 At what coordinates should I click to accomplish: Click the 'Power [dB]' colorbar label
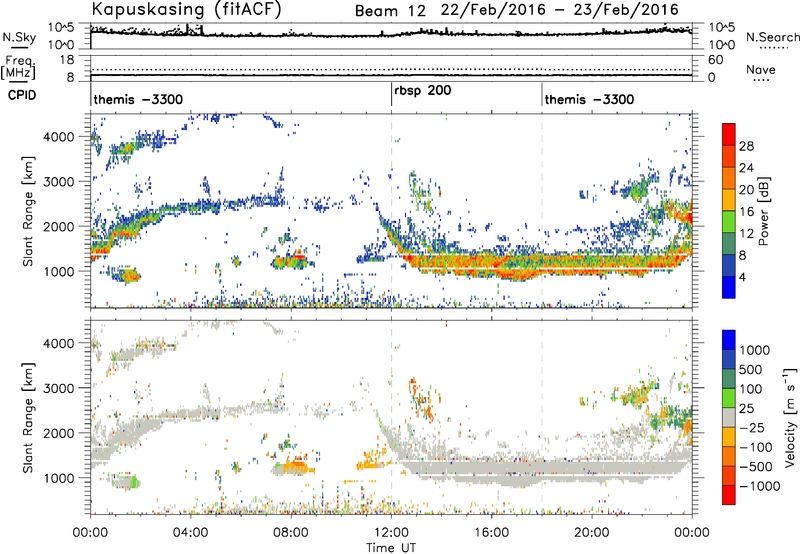click(x=763, y=211)
